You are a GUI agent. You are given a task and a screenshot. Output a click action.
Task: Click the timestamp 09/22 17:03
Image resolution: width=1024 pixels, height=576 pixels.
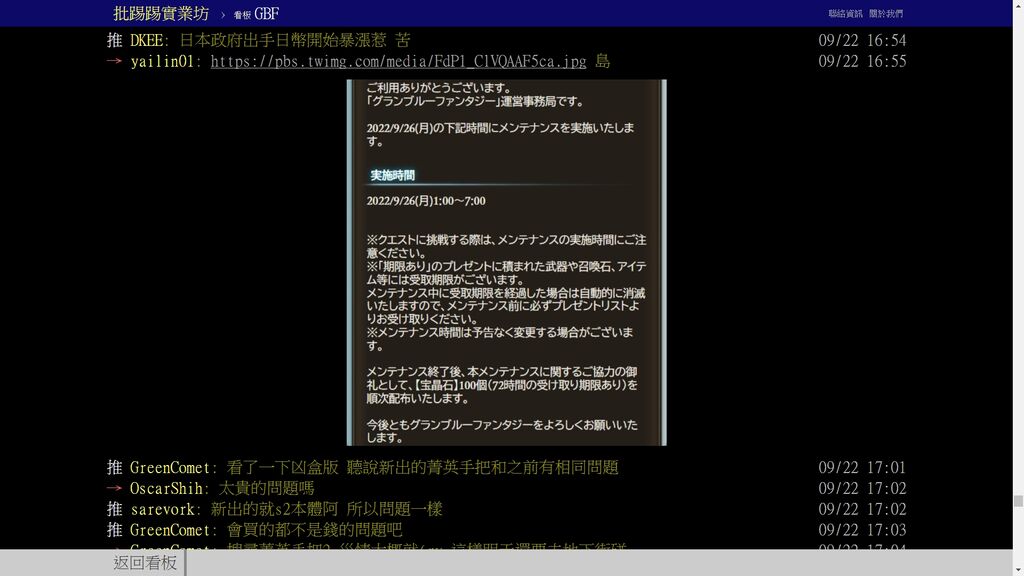point(862,530)
